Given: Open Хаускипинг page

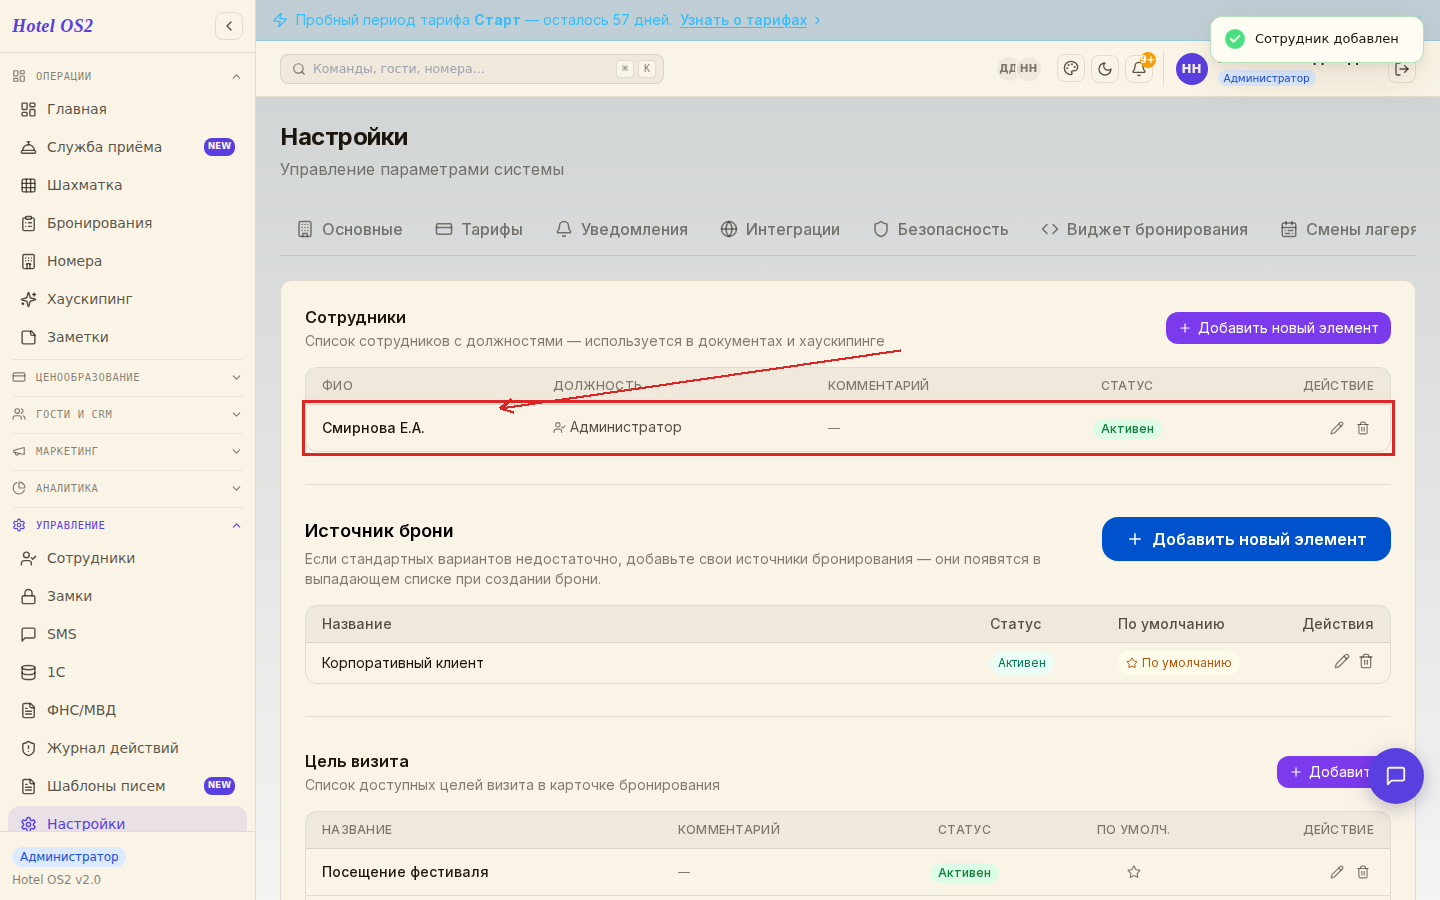Looking at the screenshot, I should coord(127,299).
